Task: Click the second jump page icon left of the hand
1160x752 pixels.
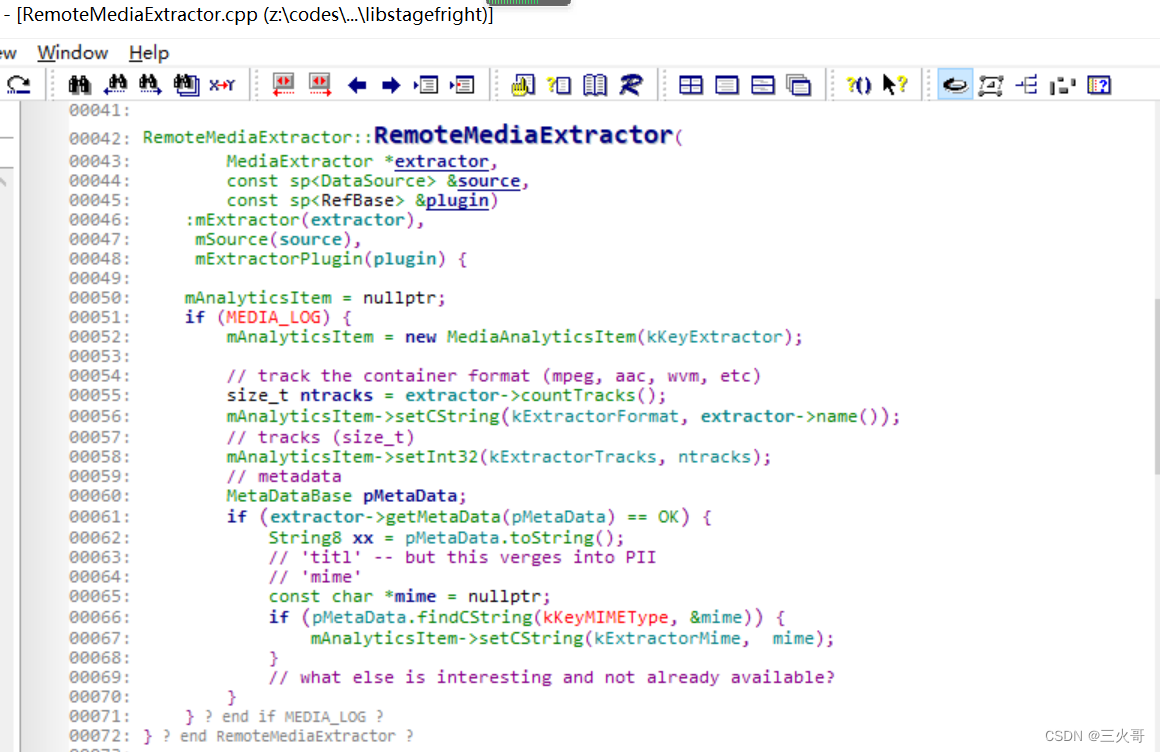Action: click(462, 85)
